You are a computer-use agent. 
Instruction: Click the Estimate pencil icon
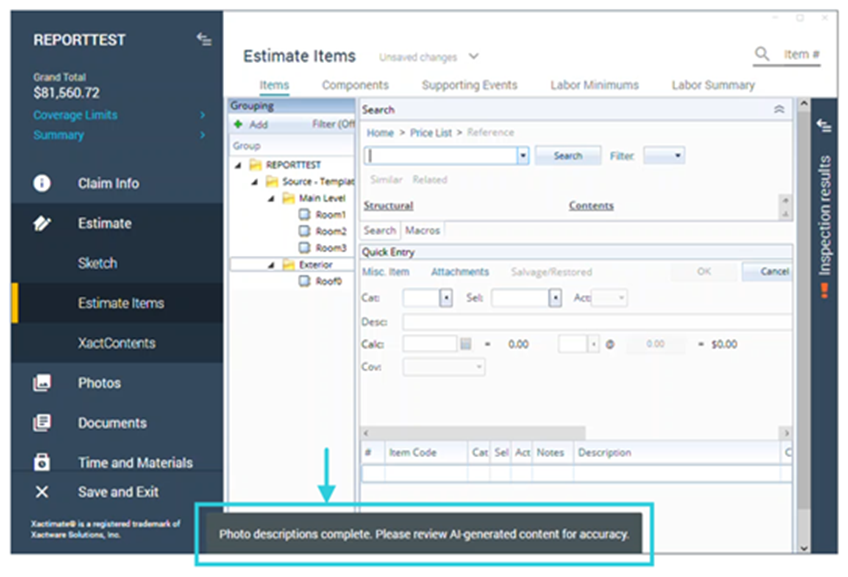[42, 223]
